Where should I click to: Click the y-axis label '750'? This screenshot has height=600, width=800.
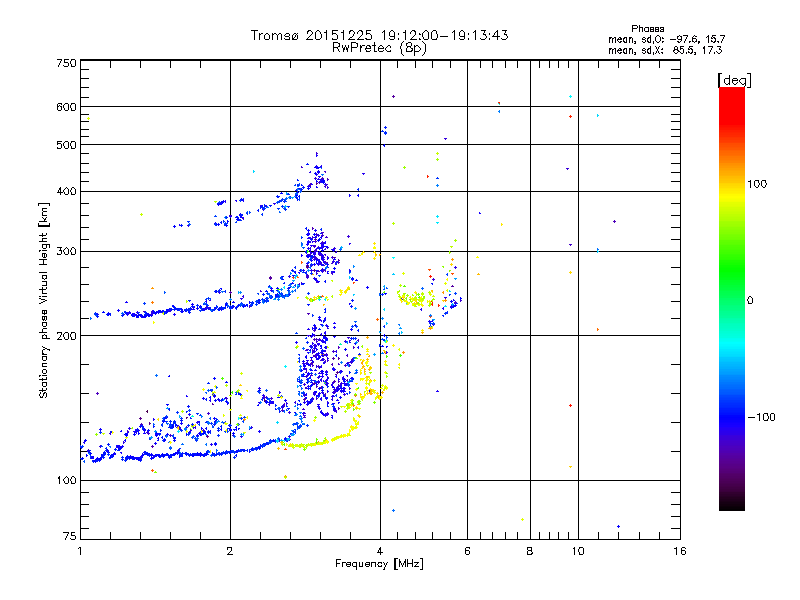point(66,63)
